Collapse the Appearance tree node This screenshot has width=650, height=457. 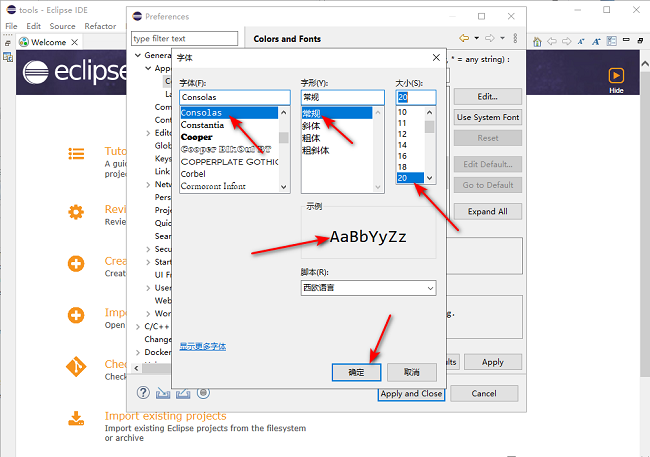click(148, 68)
